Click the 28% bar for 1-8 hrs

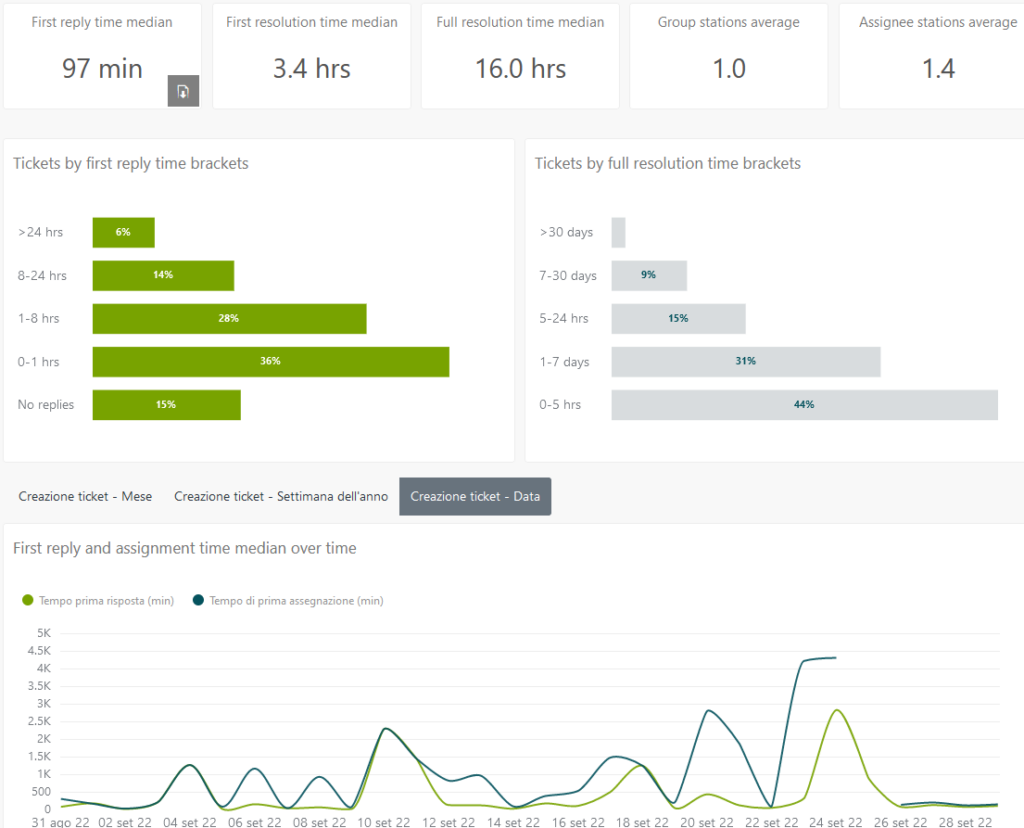(229, 319)
